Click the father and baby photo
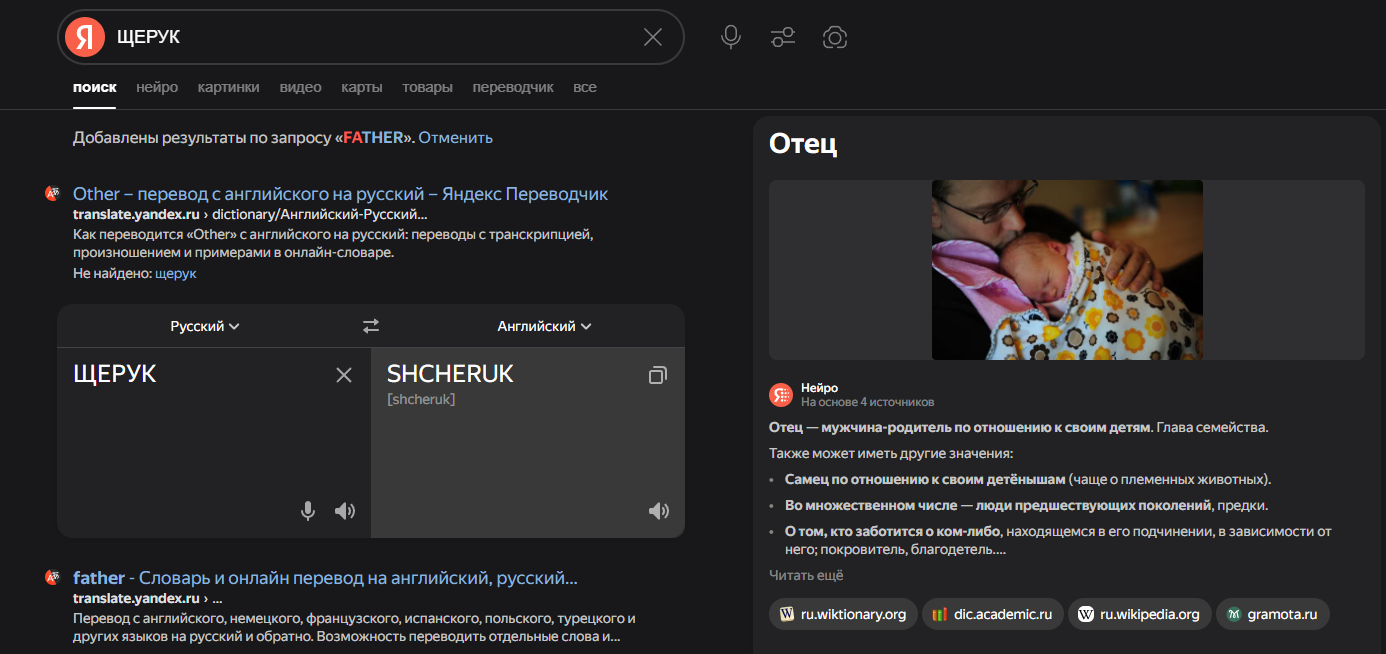Screen dimensions: 1386x654 [x=1067, y=270]
